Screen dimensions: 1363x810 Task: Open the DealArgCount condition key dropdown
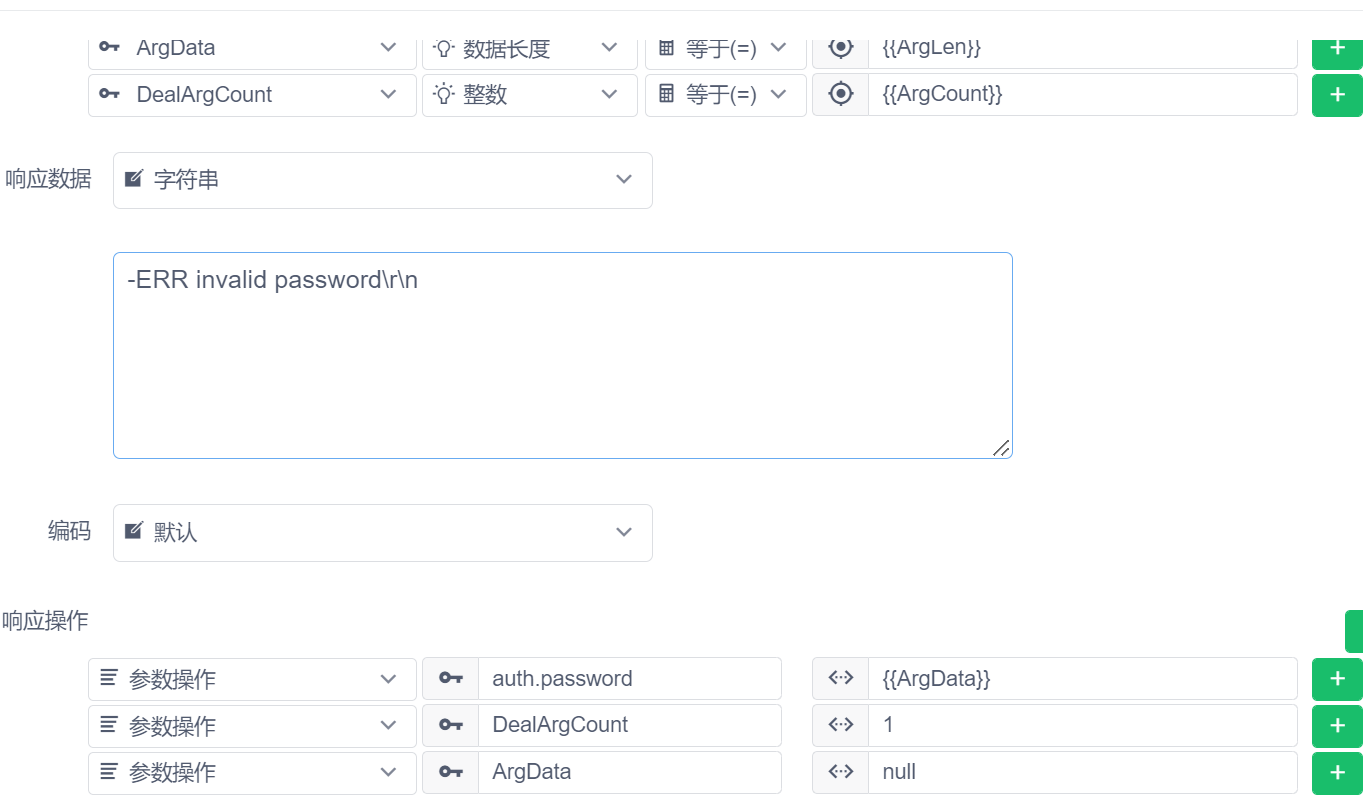252,95
